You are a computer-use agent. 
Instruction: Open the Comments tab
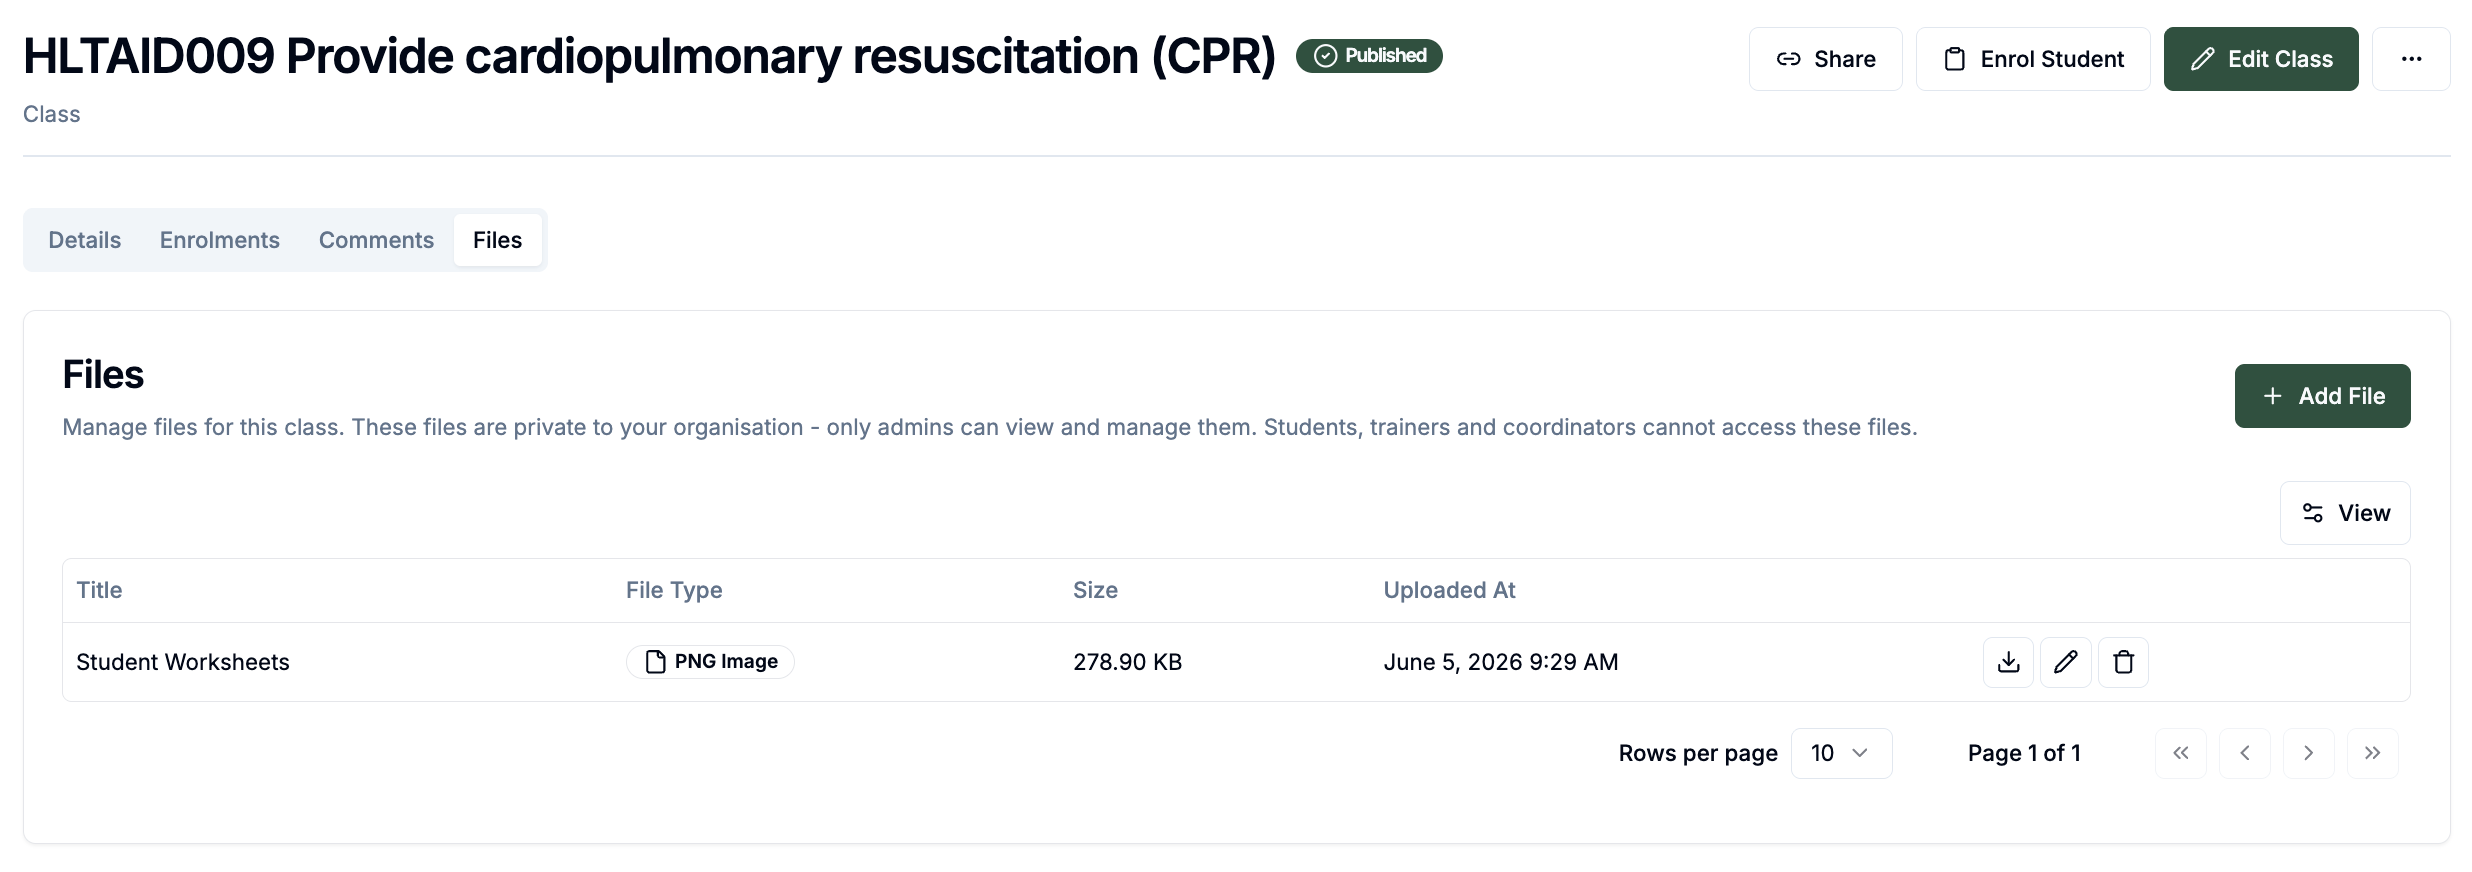pos(376,240)
